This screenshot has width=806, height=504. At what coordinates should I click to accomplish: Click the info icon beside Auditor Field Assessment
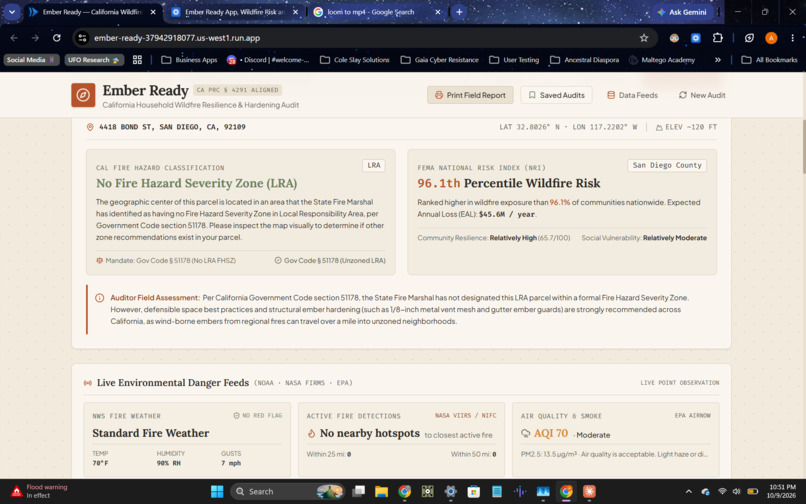[x=100, y=298]
